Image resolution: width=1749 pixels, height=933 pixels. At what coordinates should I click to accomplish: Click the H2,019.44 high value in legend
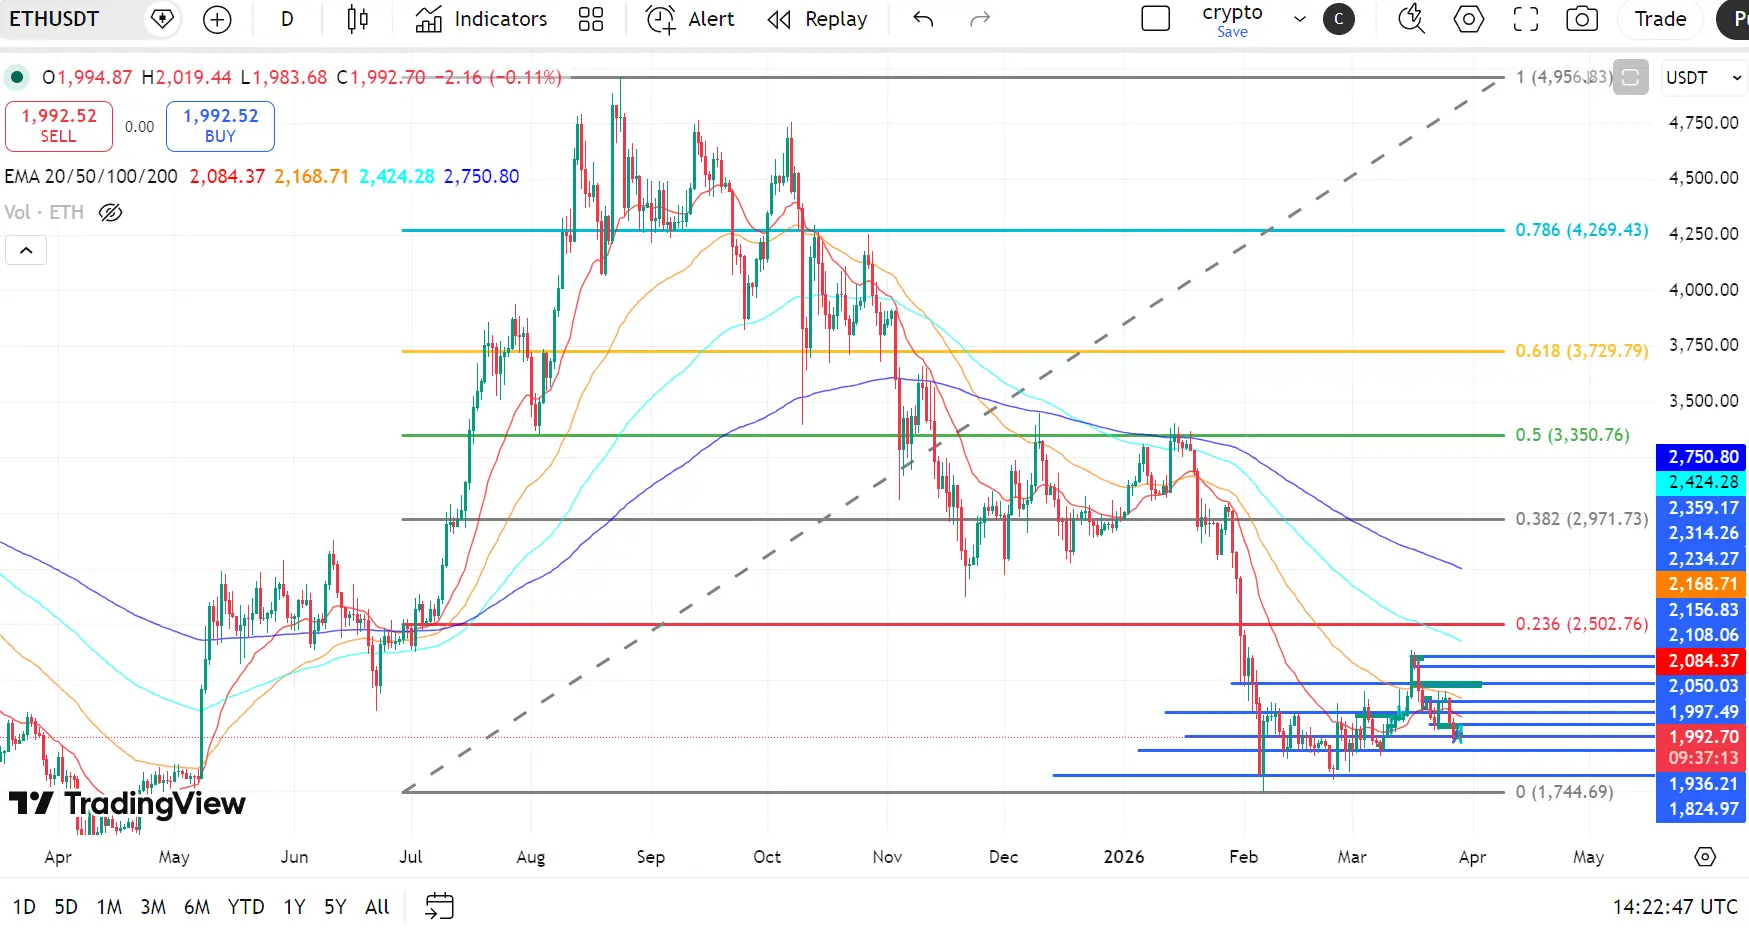pyautogui.click(x=187, y=77)
